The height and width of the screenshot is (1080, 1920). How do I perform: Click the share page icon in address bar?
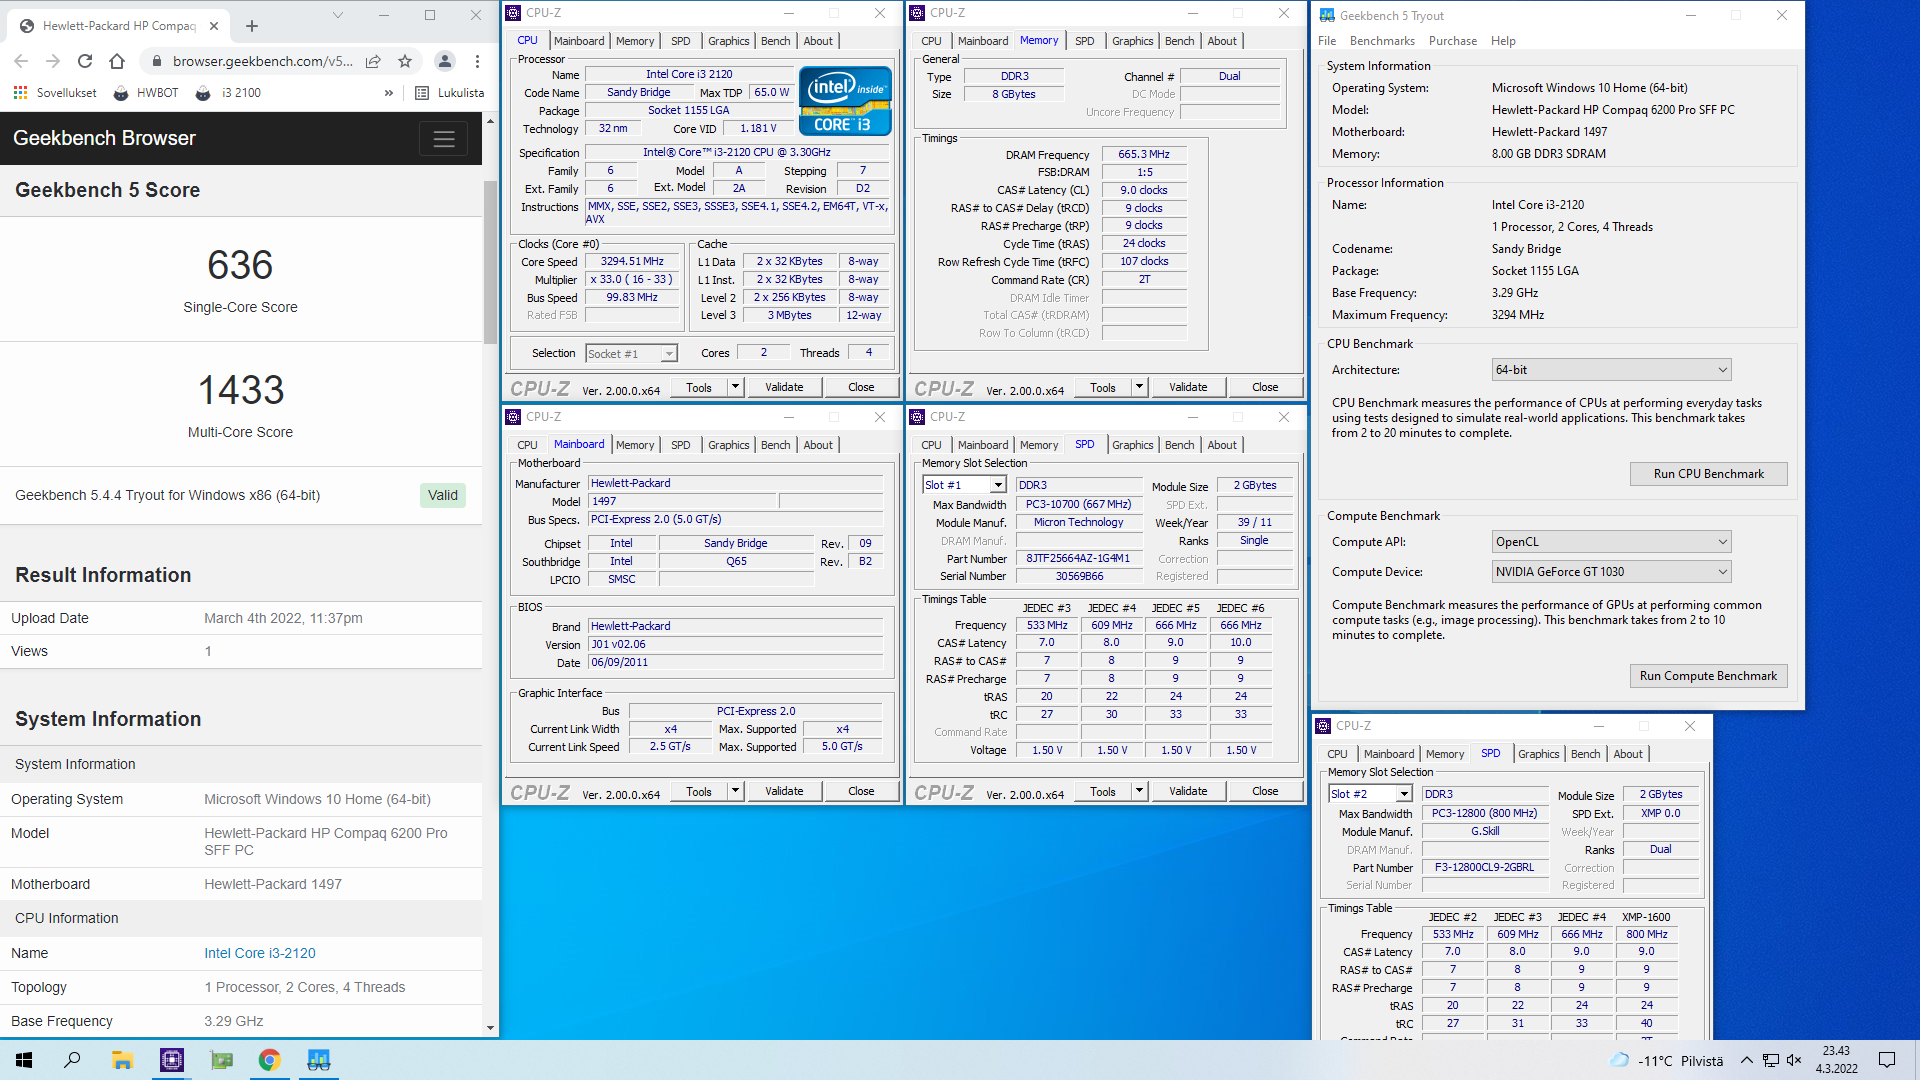point(373,61)
